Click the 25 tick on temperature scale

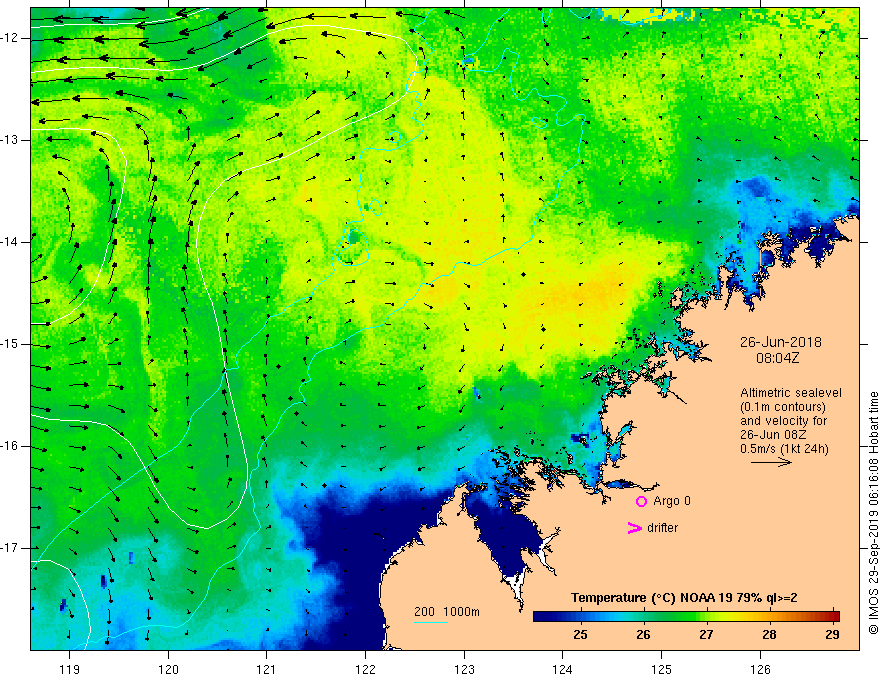(580, 635)
